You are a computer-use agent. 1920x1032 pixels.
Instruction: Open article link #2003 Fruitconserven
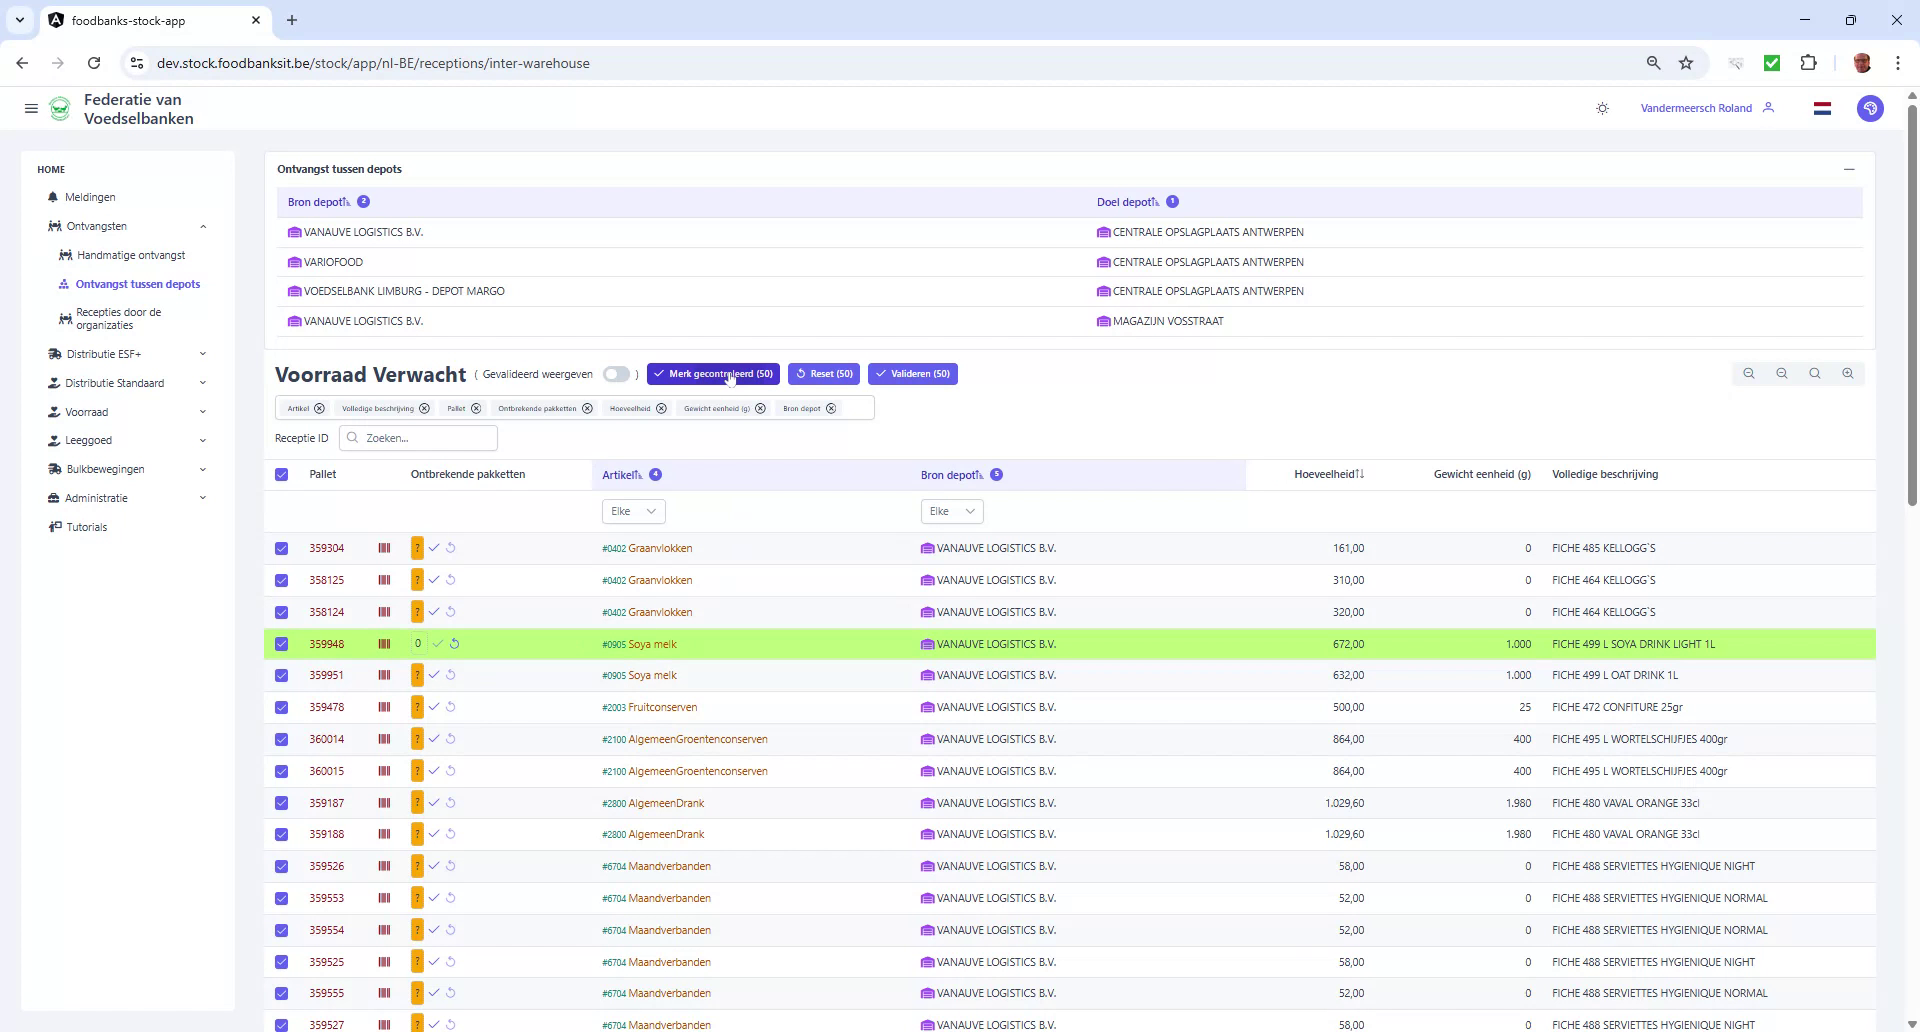[x=650, y=707]
